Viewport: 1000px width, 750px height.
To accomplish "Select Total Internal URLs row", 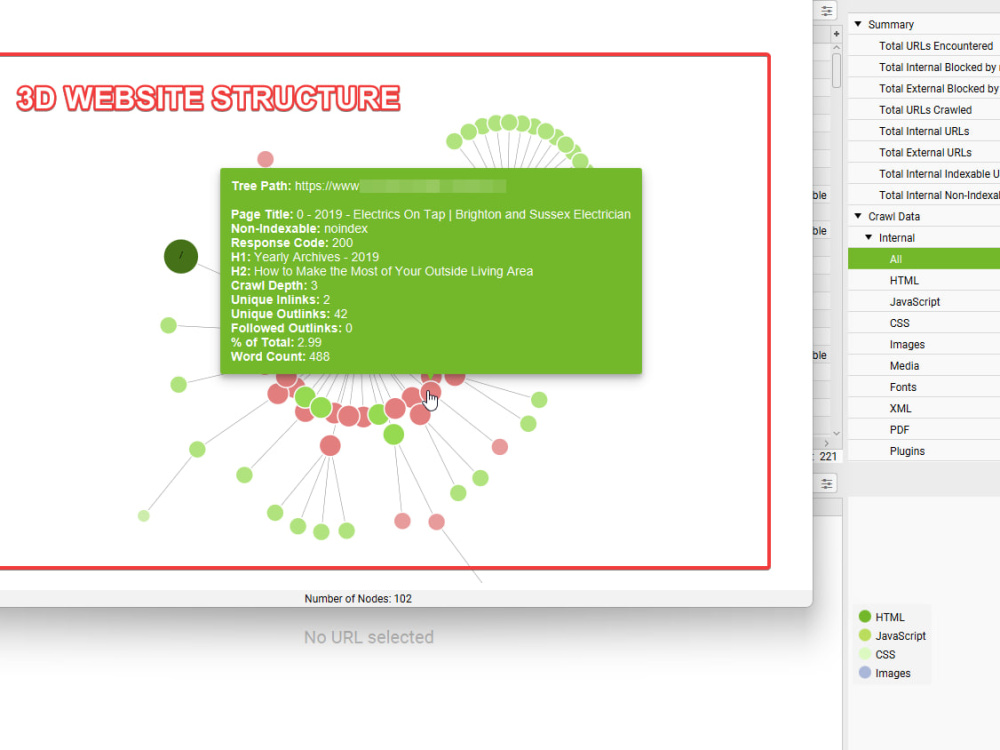I will (x=923, y=131).
